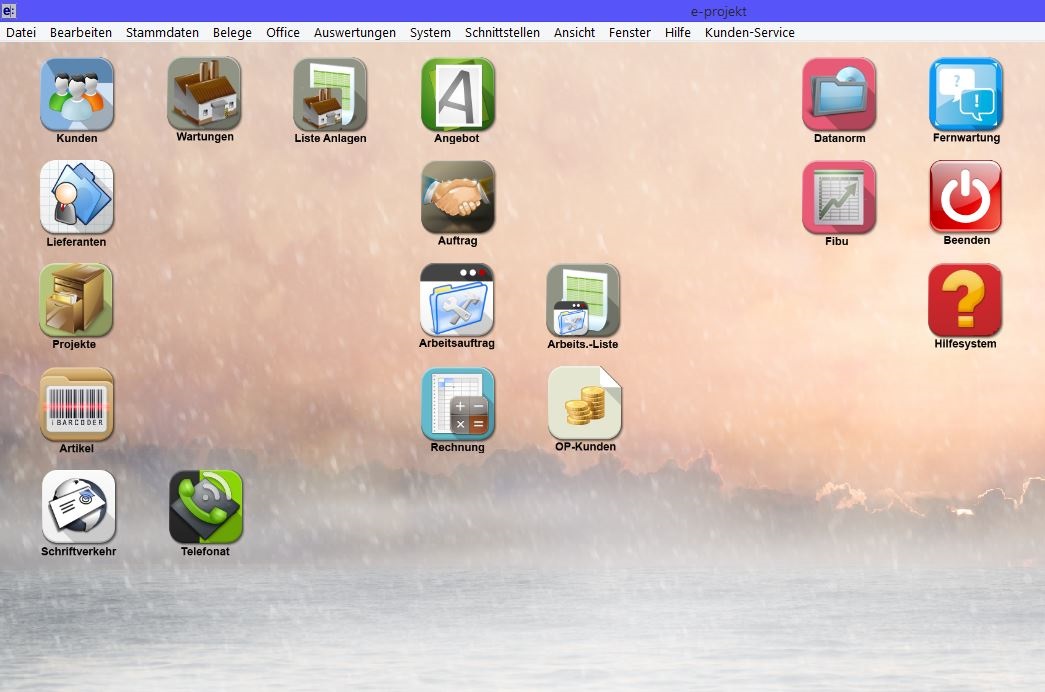Open the Projekte file drawer icon
Image resolution: width=1045 pixels, height=692 pixels.
[76, 300]
